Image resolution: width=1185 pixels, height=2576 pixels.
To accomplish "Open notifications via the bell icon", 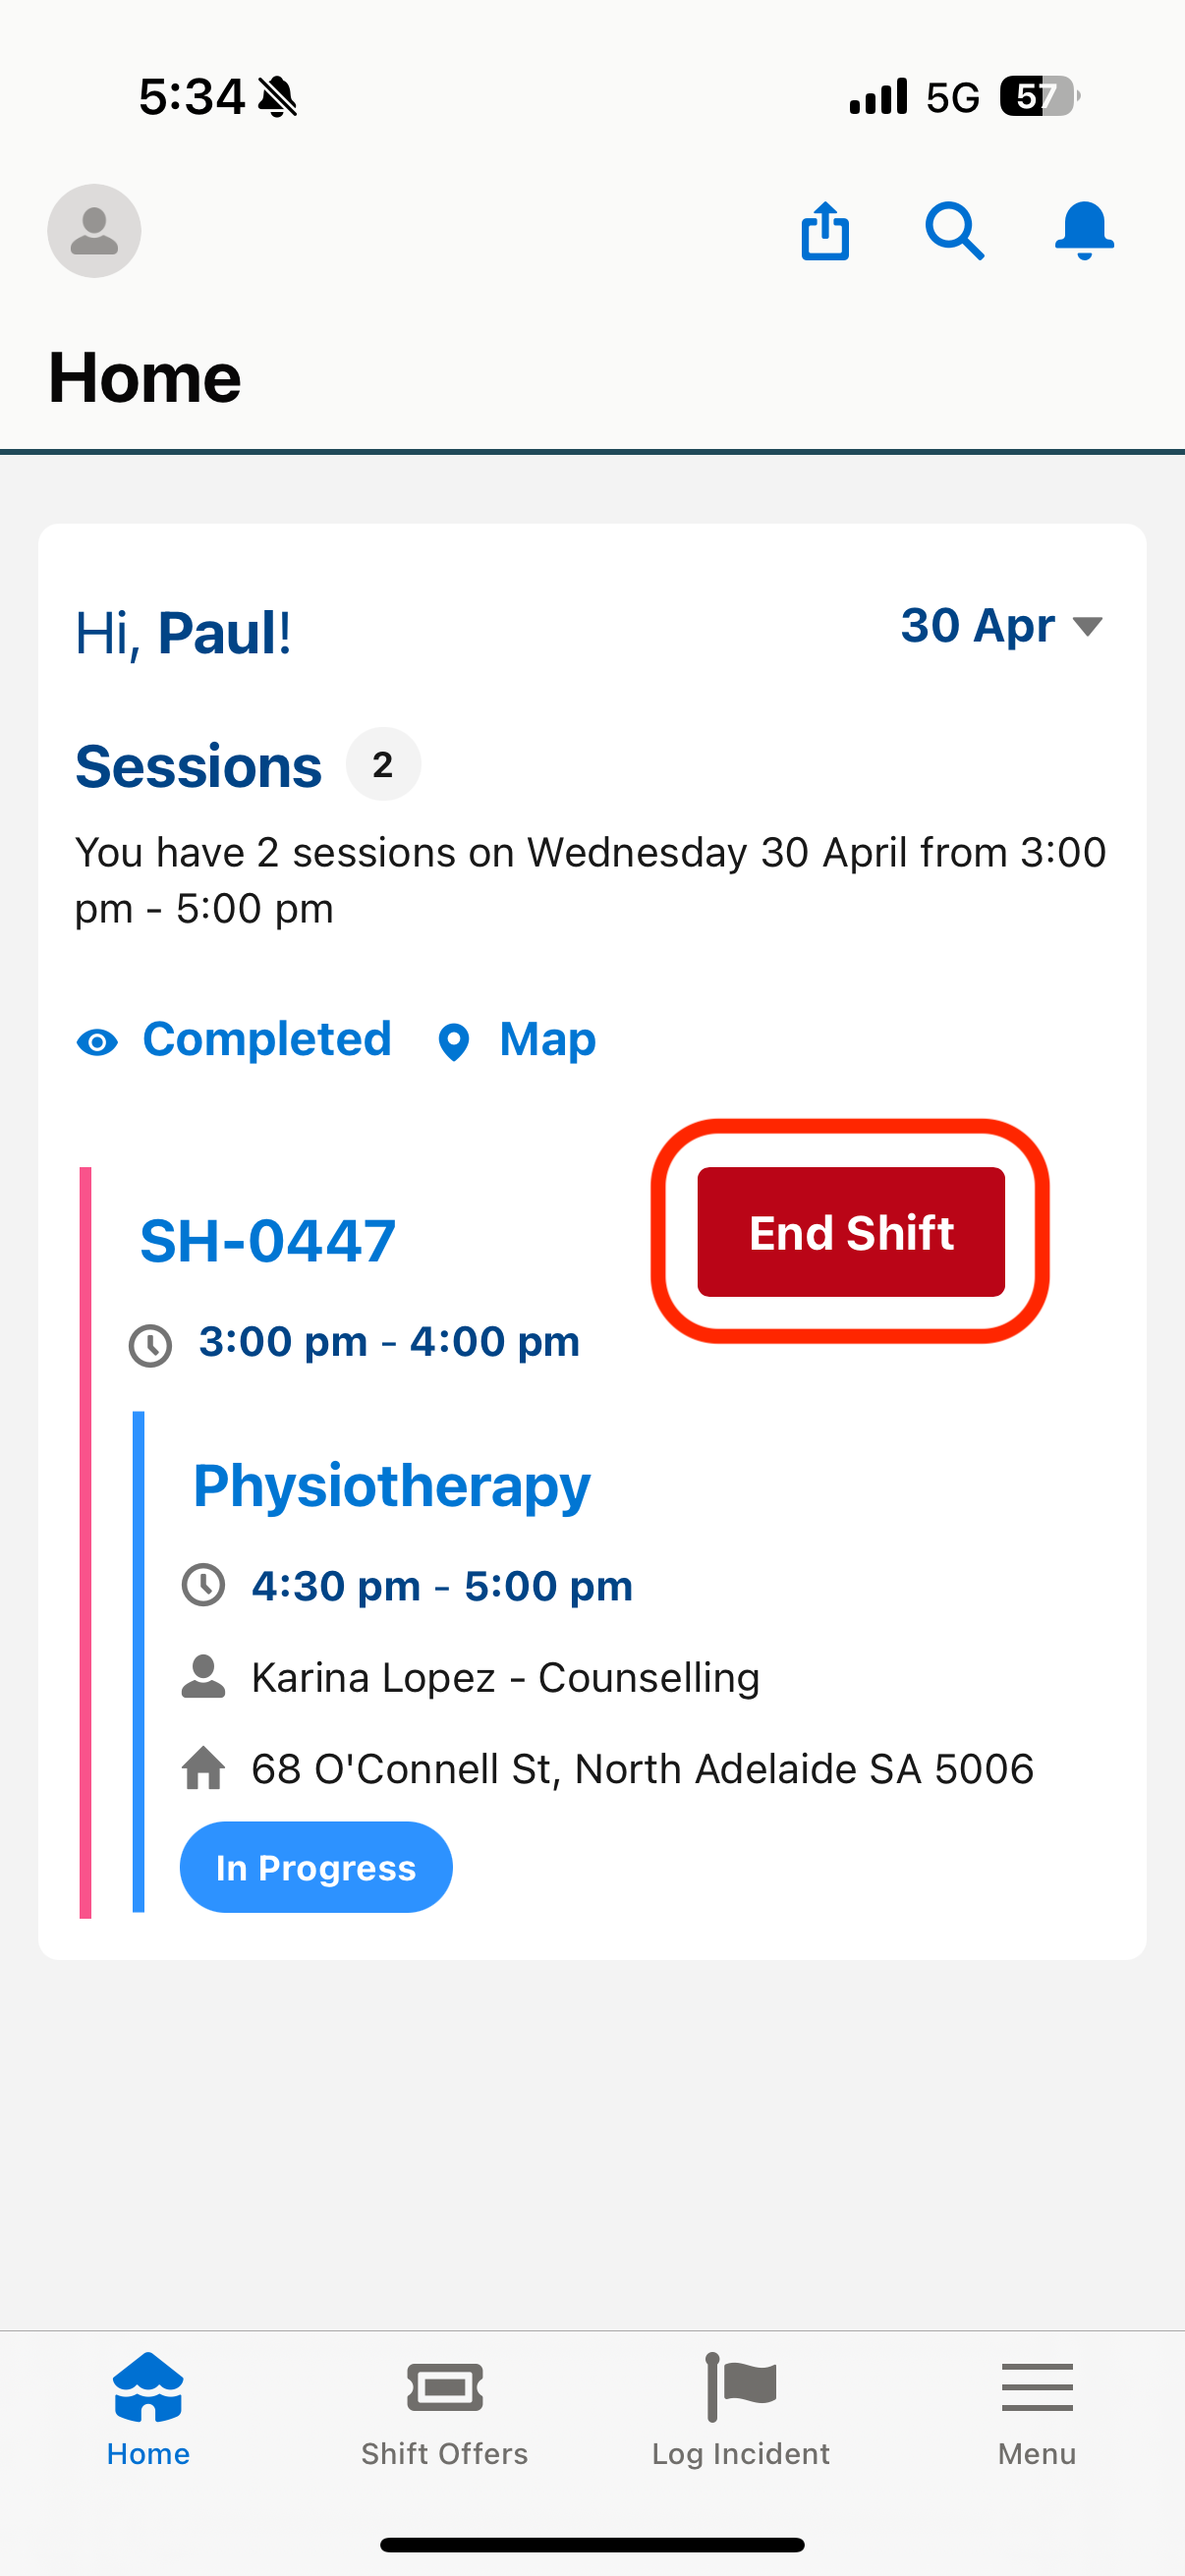I will (1084, 231).
